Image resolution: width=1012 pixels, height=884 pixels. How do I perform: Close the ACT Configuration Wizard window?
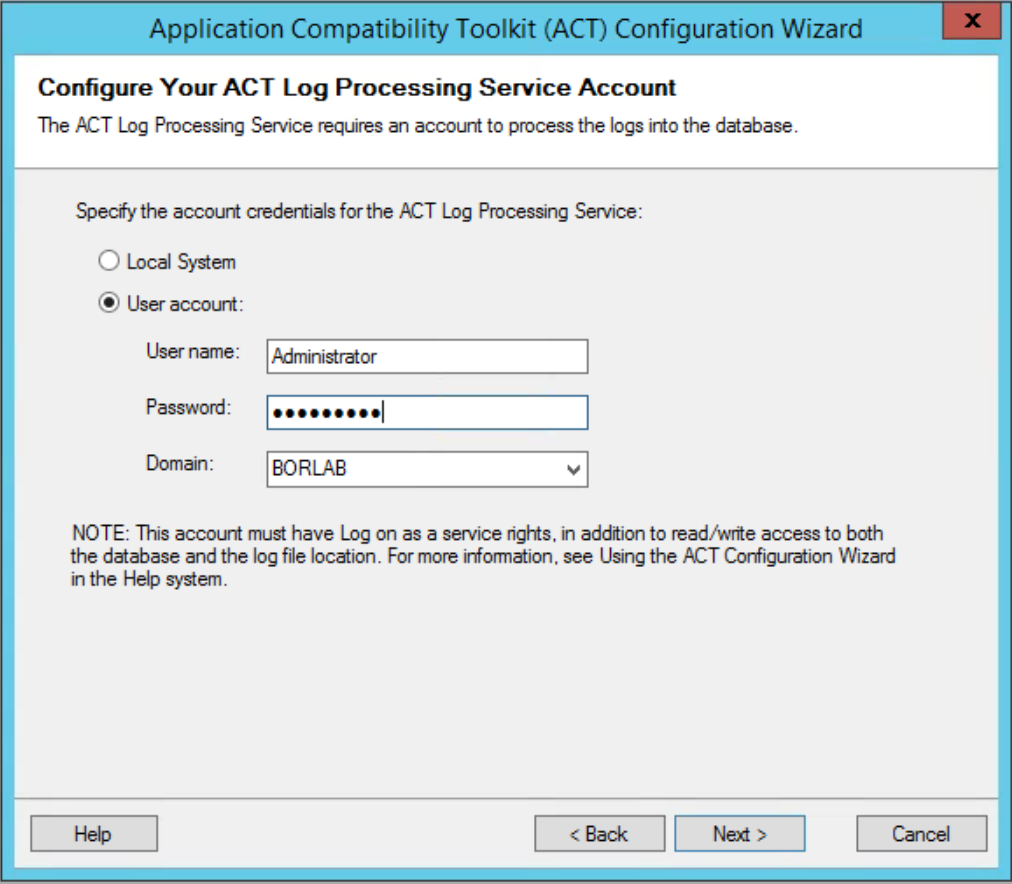point(971,21)
